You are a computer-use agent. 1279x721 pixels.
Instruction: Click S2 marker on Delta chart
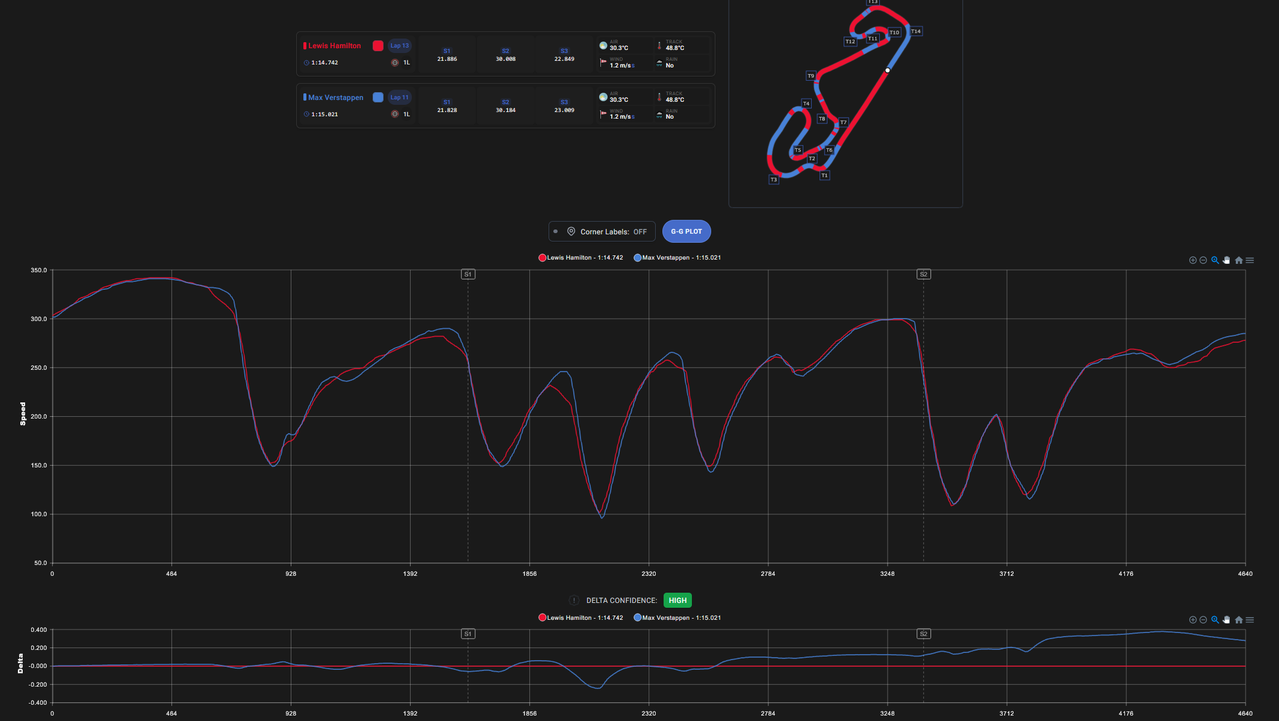click(924, 634)
